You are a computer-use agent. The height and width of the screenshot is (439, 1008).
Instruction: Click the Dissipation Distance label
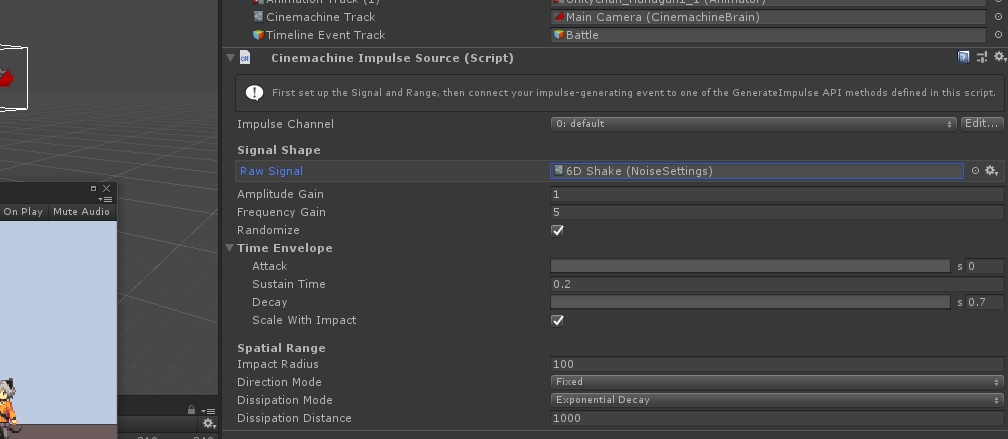(294, 418)
